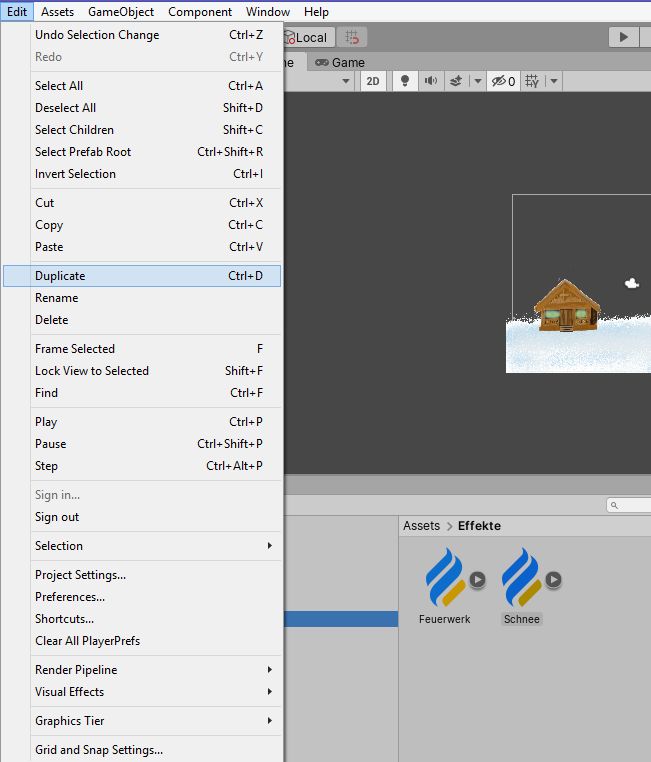651x762 pixels.
Task: Open the grid options dropdown arrow
Action: click(553, 81)
